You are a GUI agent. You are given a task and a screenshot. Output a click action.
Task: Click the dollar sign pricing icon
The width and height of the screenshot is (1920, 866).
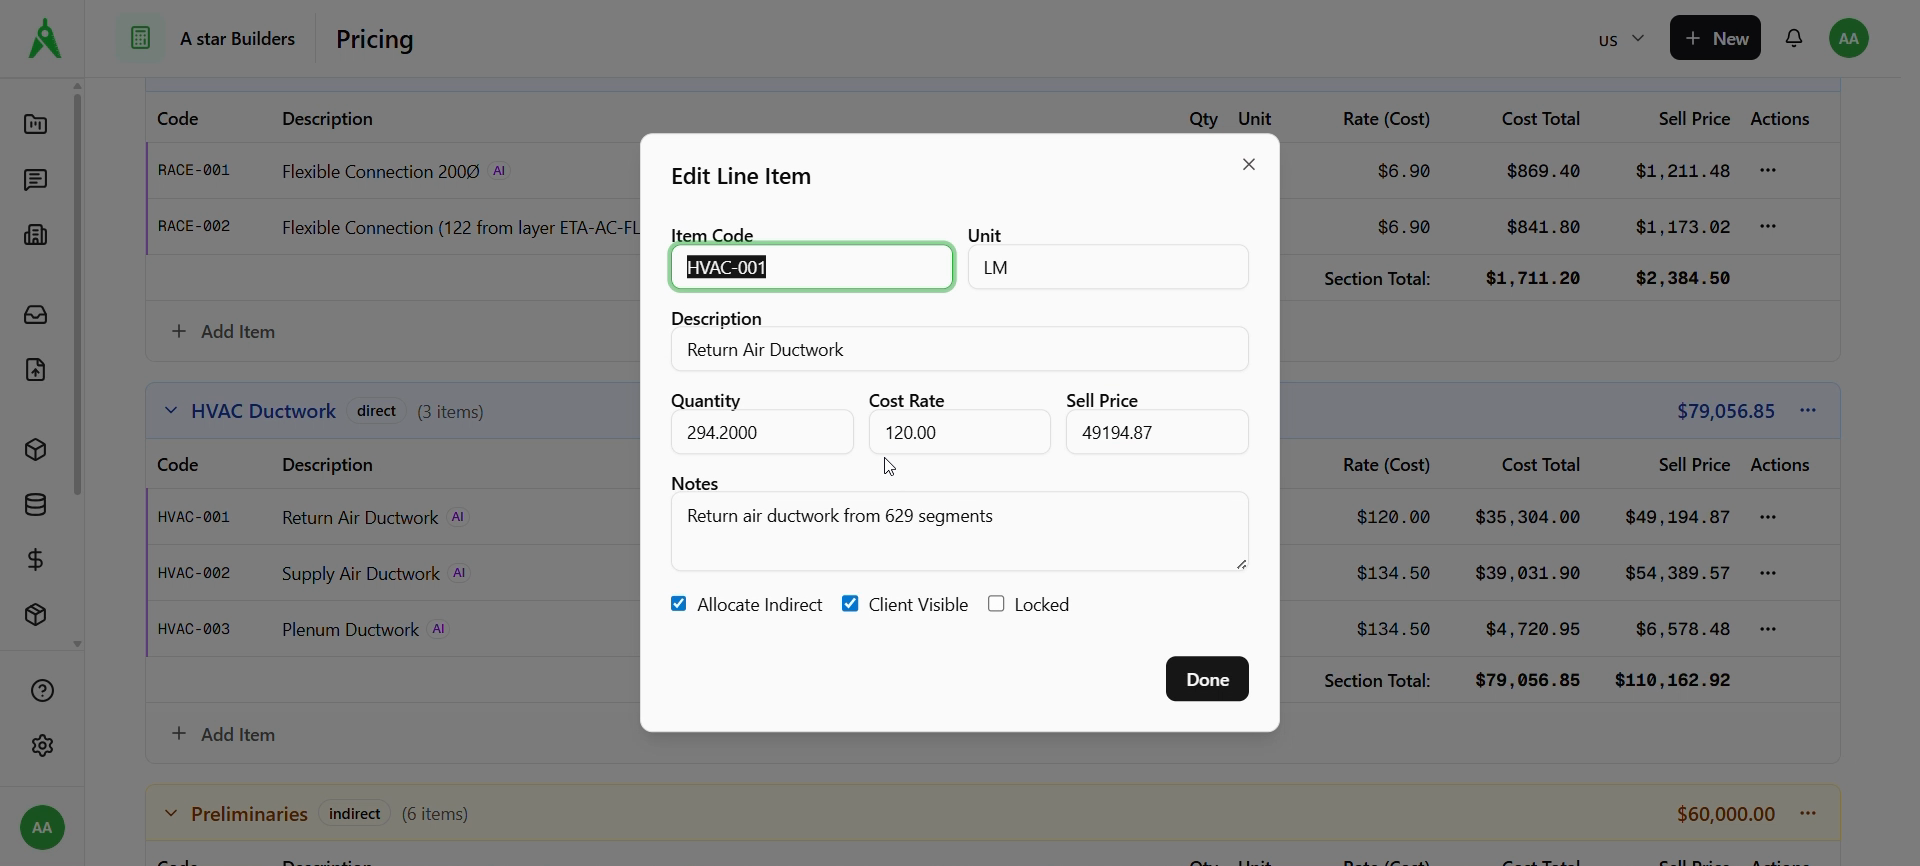[x=36, y=560]
